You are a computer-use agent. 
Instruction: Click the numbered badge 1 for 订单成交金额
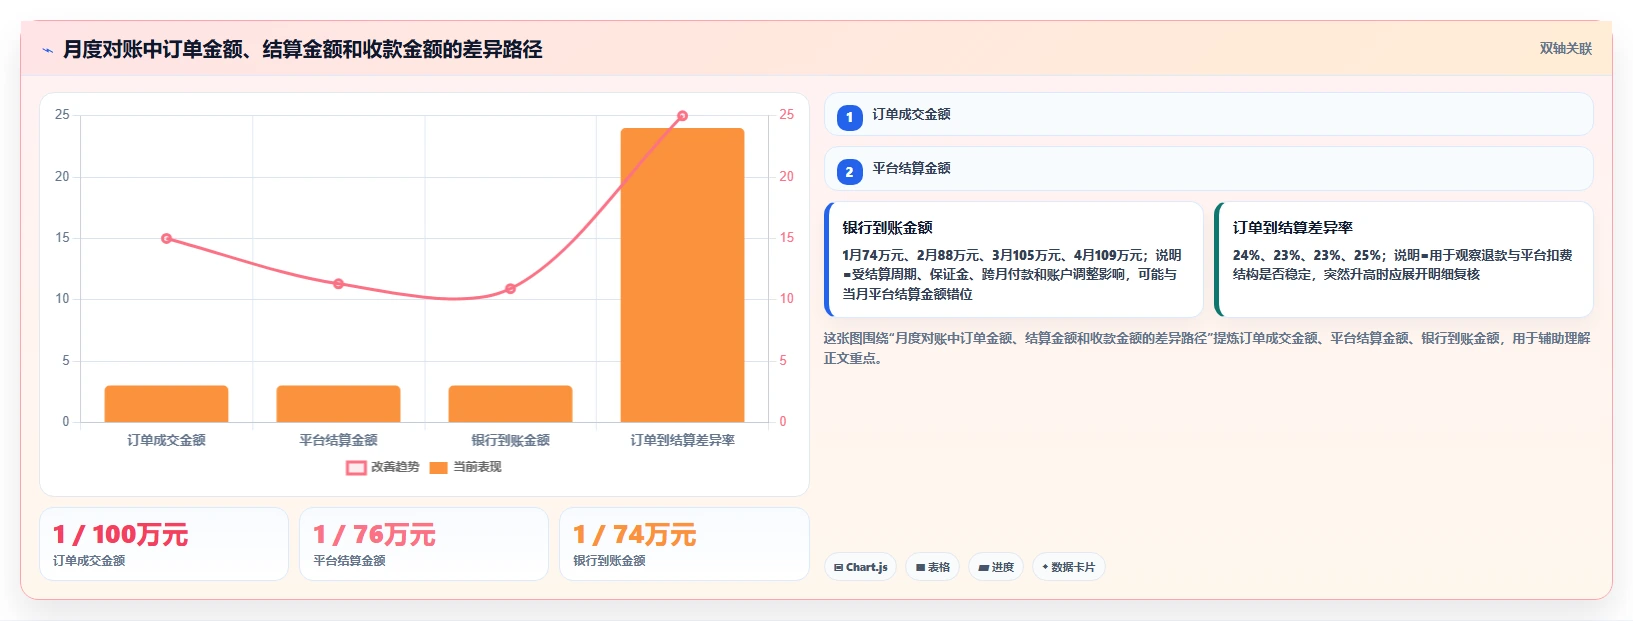tap(849, 118)
